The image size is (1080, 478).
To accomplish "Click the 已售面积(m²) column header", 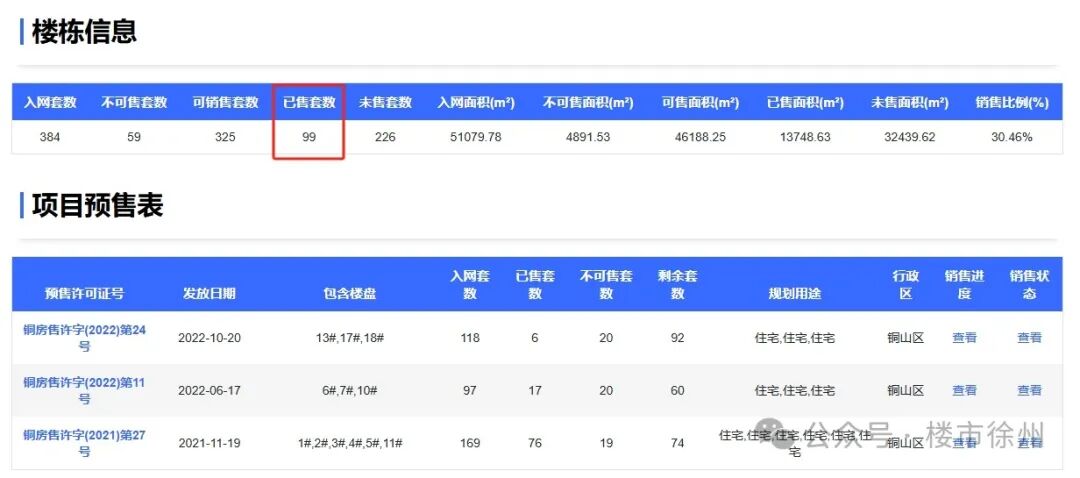I will (805, 103).
